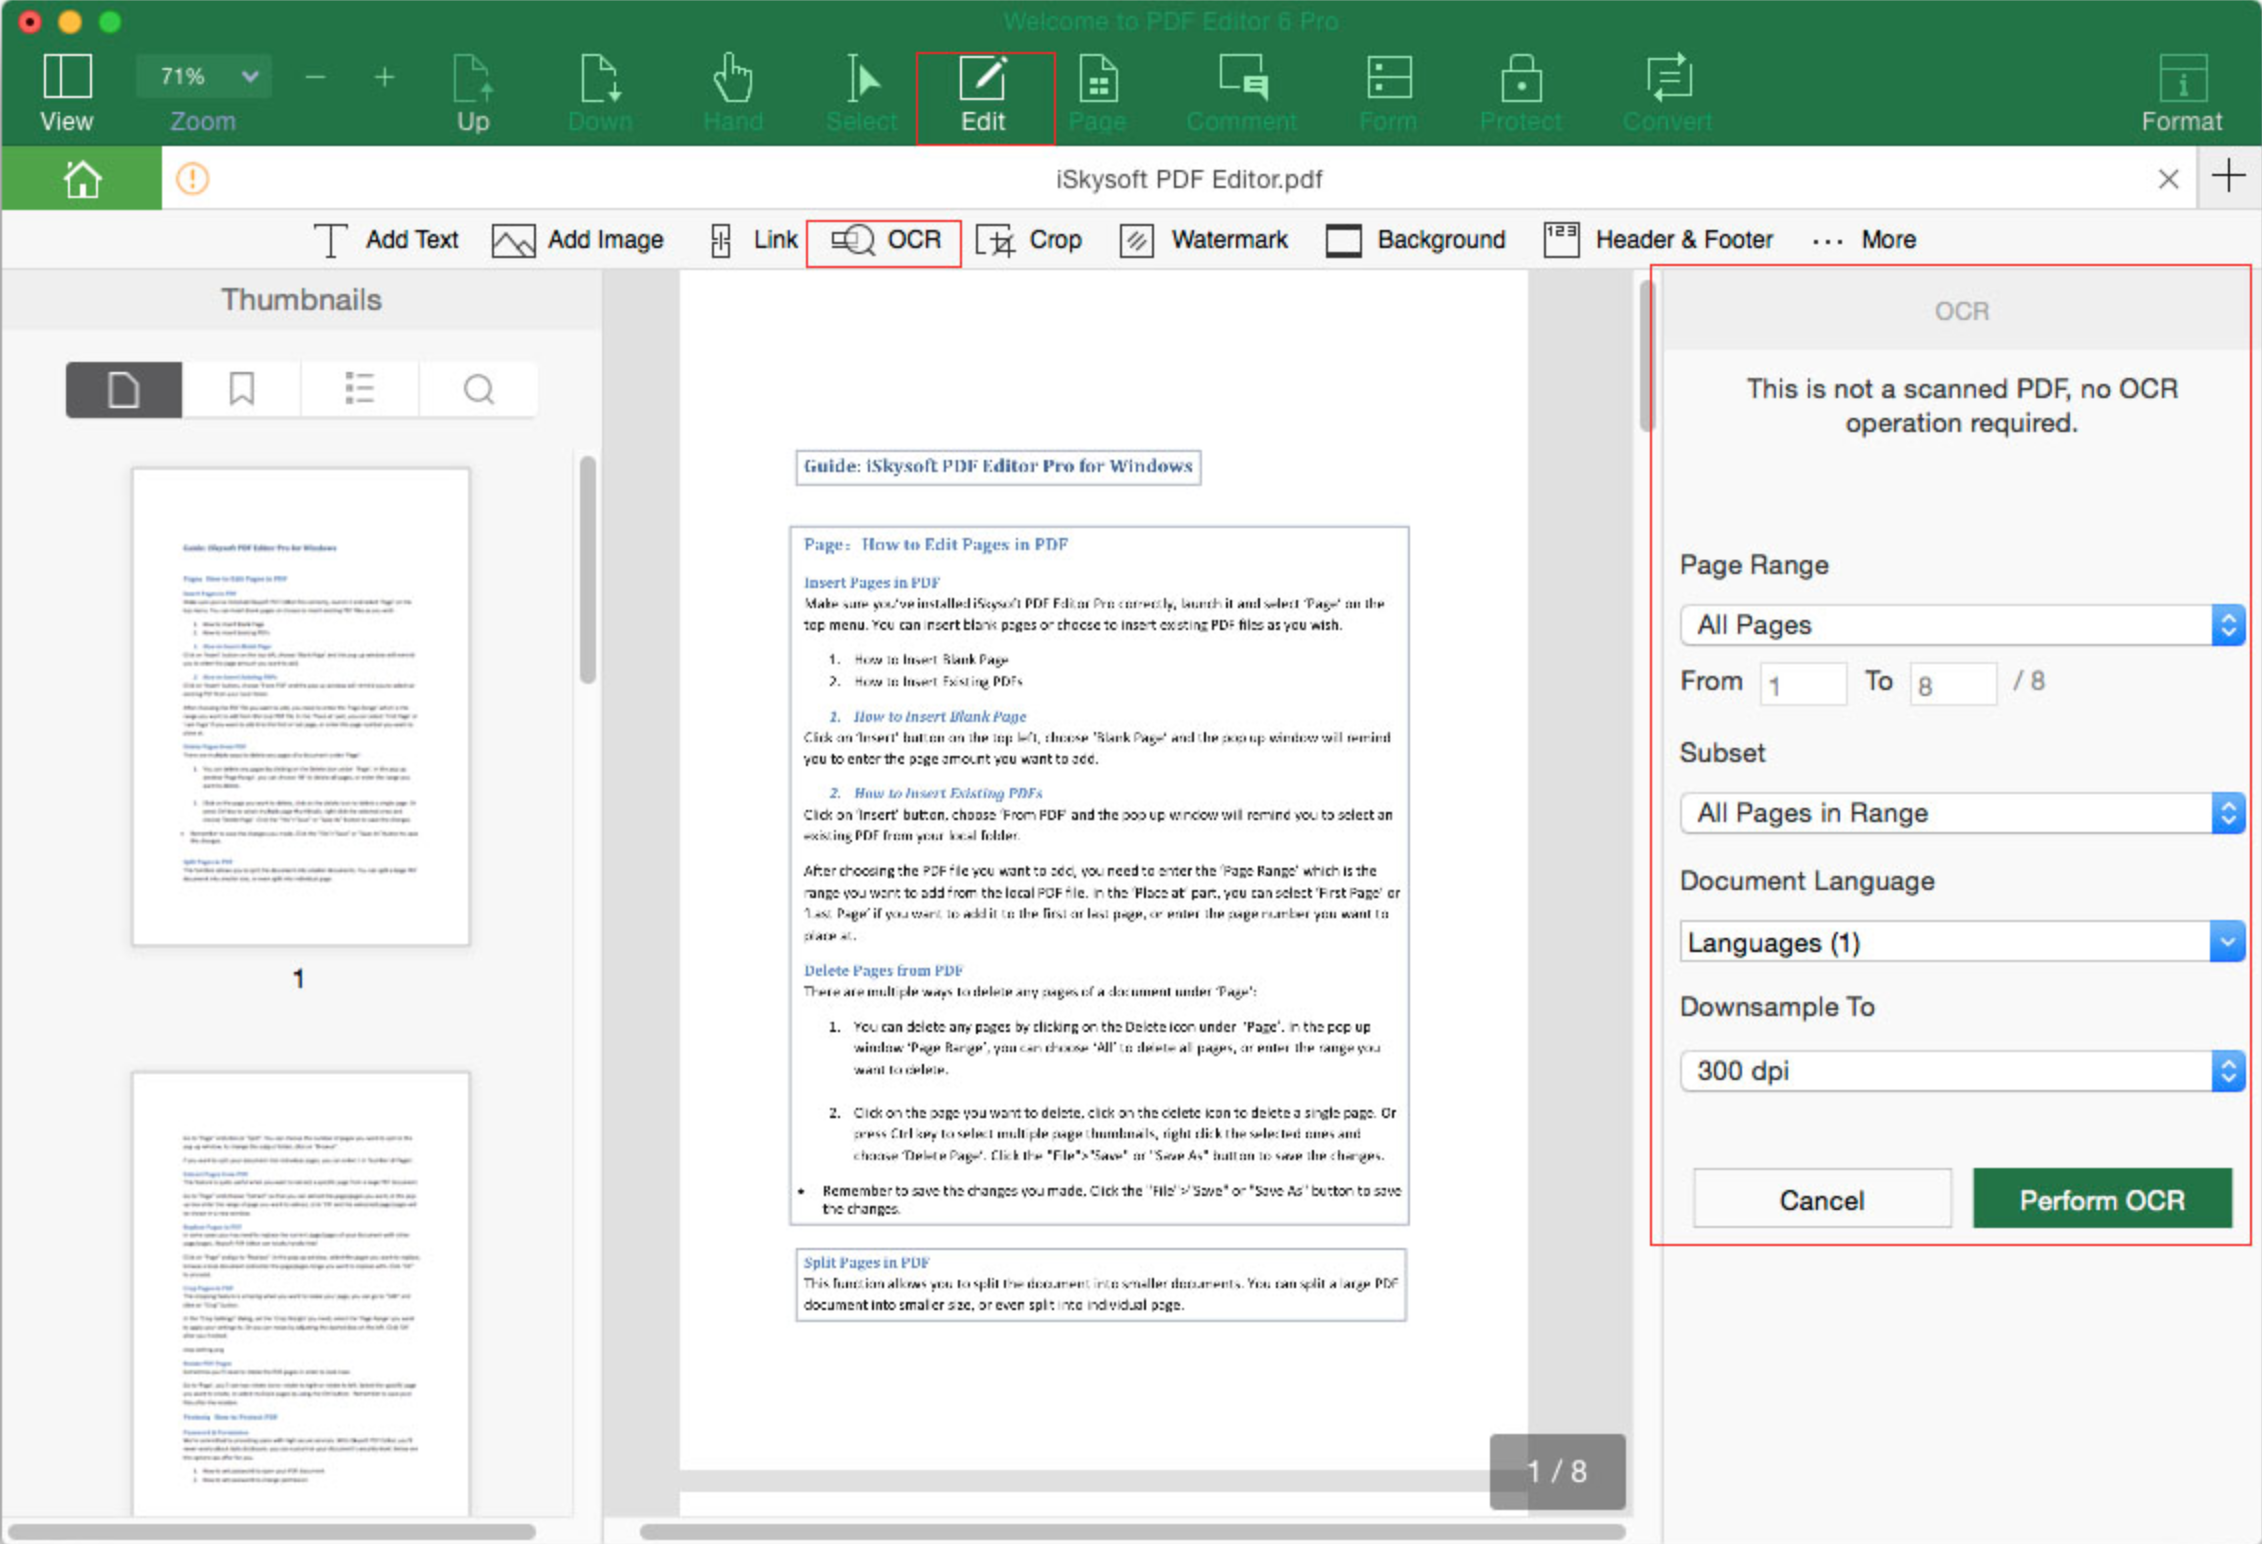
Task: Click the OCR tool
Action: point(884,241)
